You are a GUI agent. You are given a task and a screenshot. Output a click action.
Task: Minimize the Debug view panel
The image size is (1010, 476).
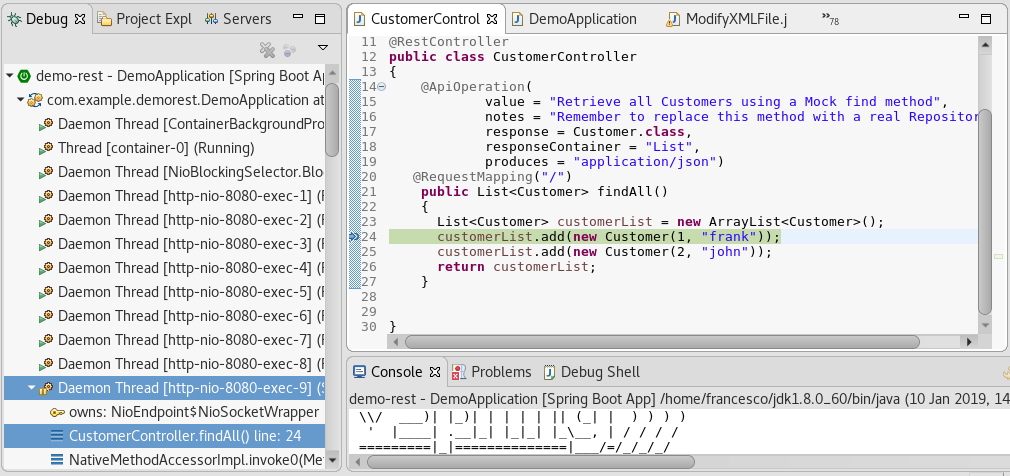(297, 18)
